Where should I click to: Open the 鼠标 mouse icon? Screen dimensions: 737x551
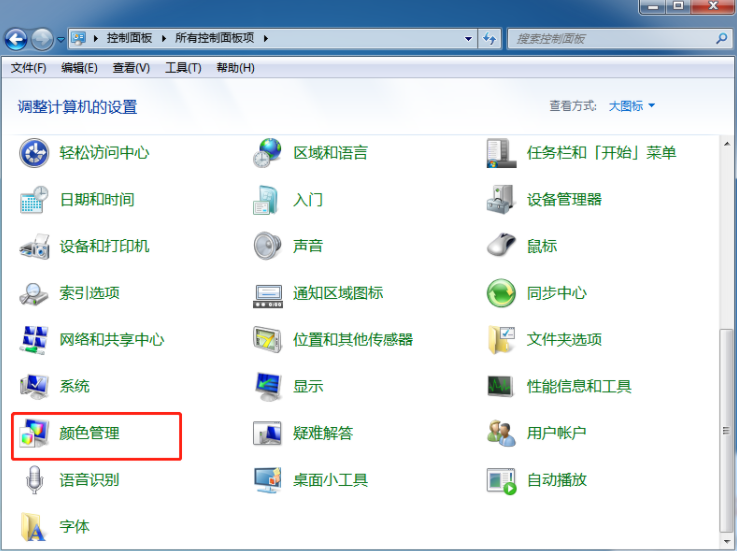click(x=501, y=246)
